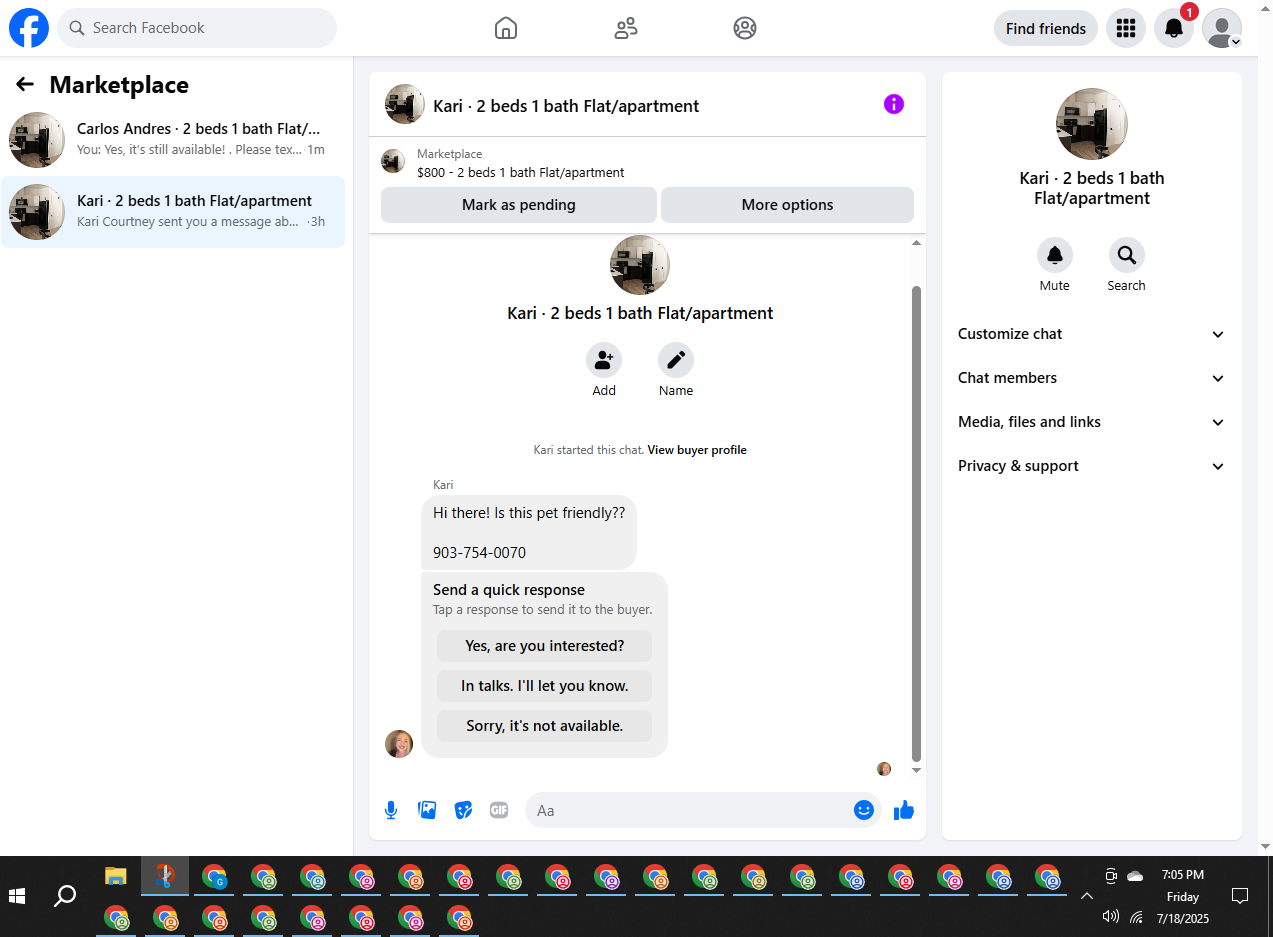Image resolution: width=1273 pixels, height=937 pixels.
Task: Mute the conversation with bell icon
Action: coord(1055,255)
